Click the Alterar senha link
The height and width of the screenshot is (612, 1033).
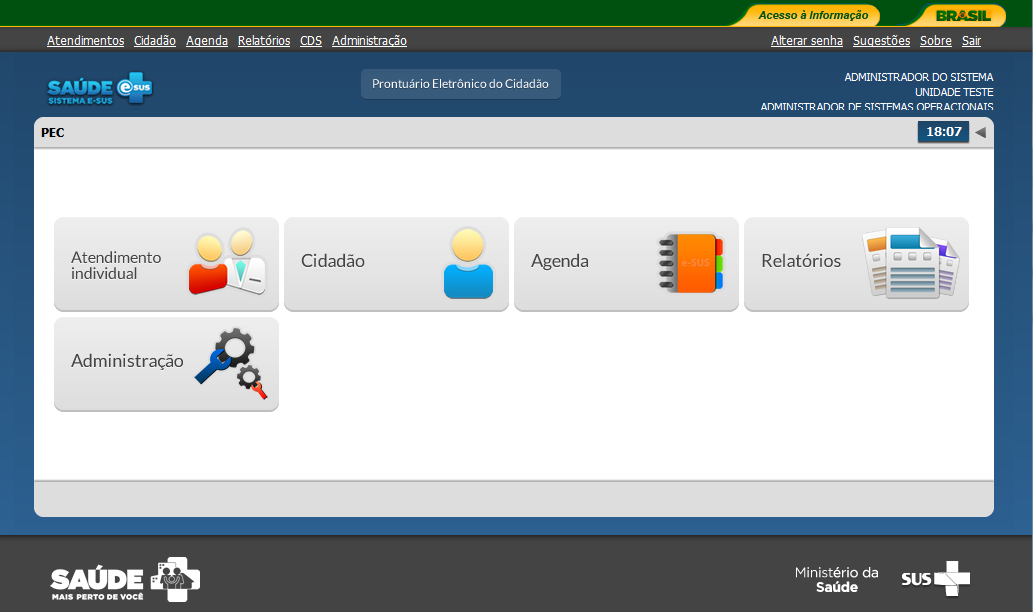(x=807, y=41)
